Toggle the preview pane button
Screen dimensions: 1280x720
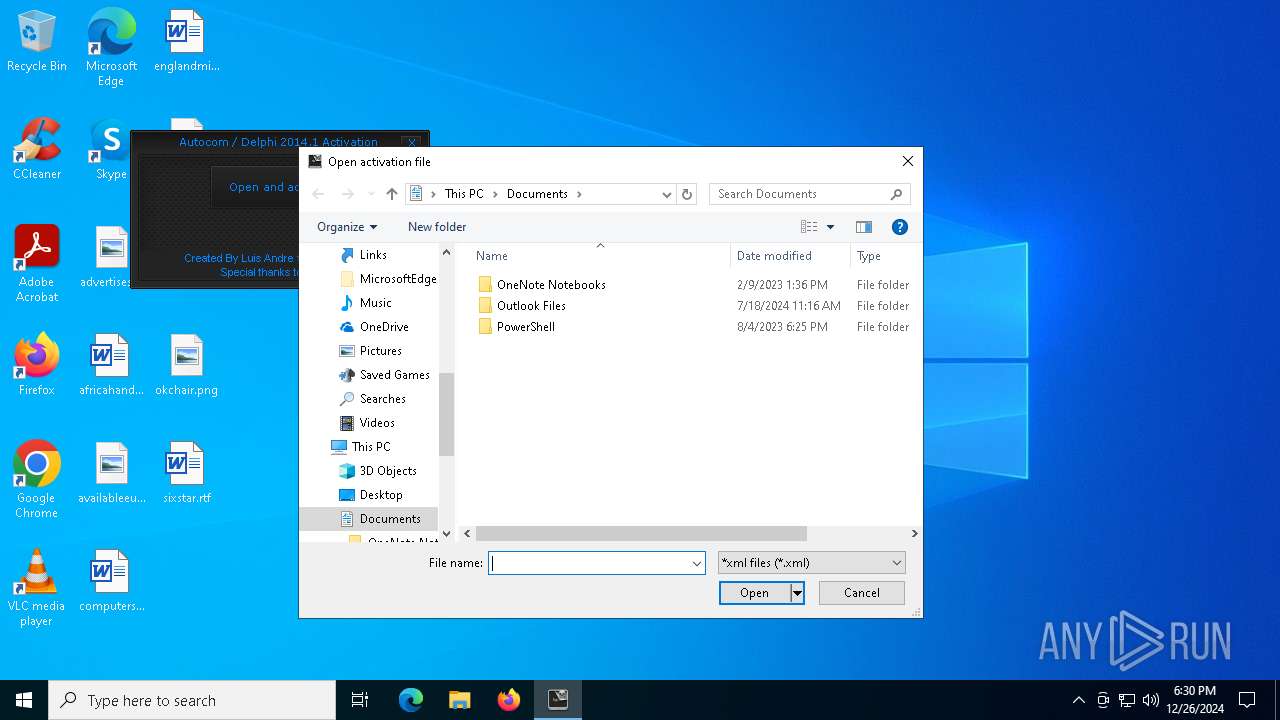(864, 227)
